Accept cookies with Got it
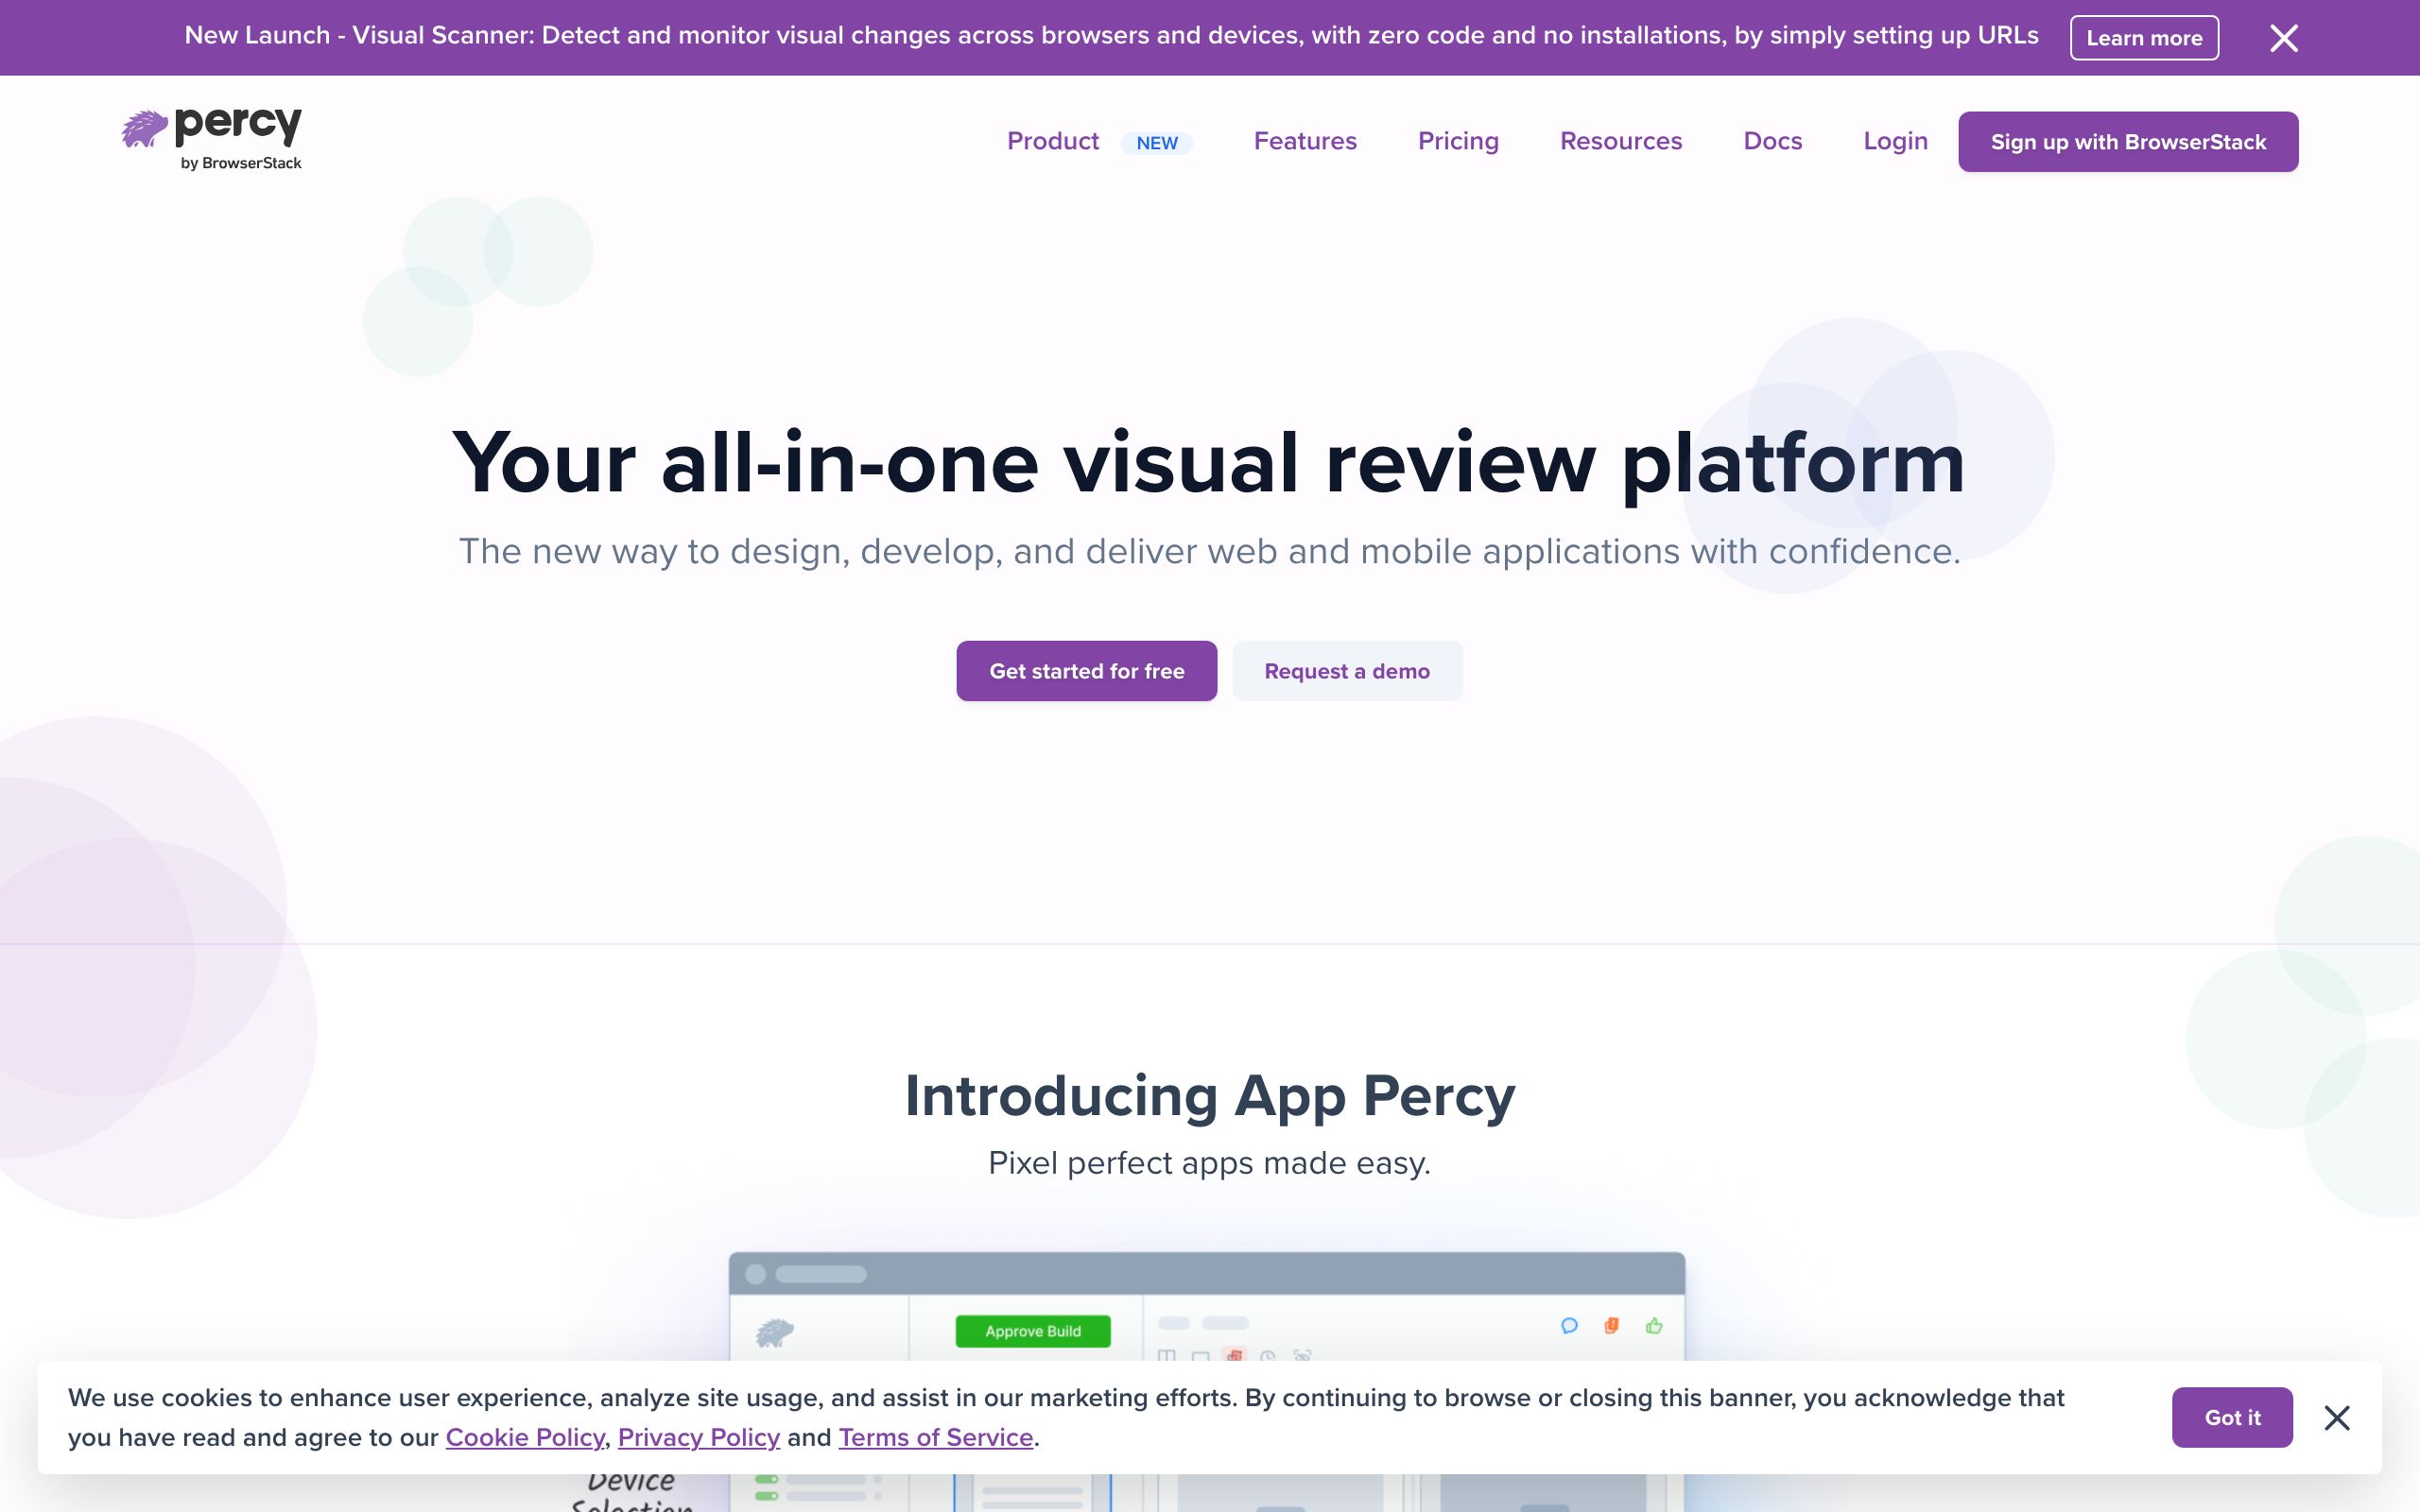 [2232, 1417]
